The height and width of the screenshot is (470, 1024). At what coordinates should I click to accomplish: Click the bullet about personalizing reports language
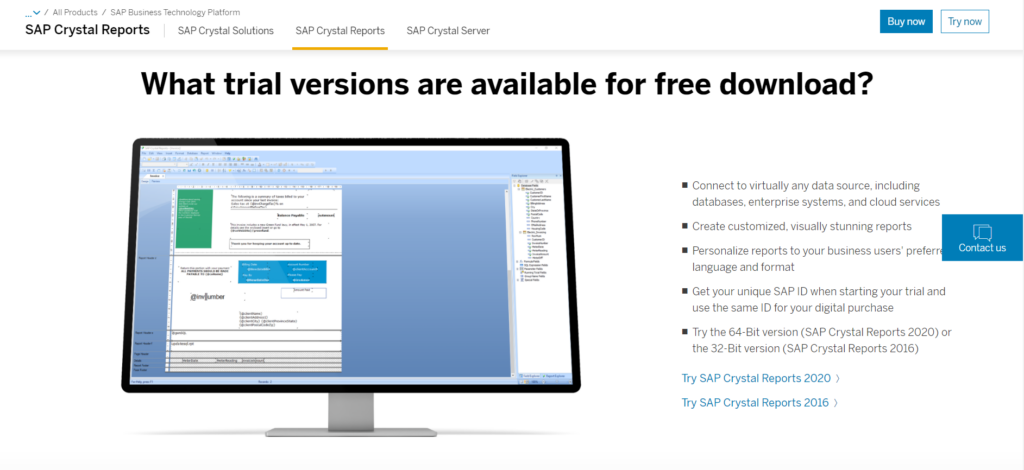[818, 259]
